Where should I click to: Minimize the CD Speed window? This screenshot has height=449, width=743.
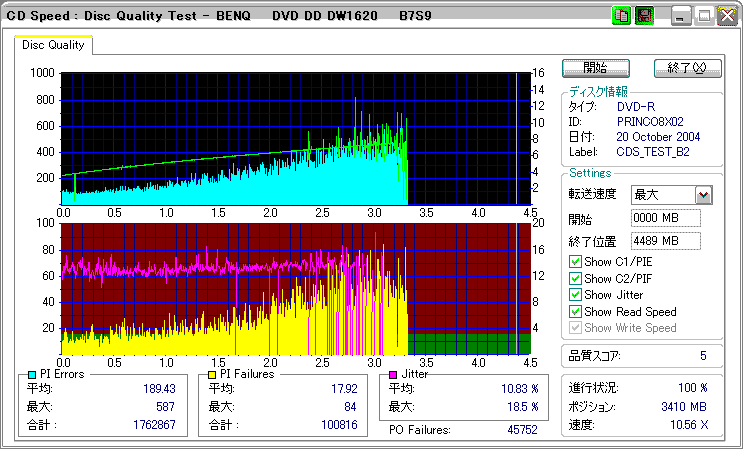pyautogui.click(x=682, y=16)
